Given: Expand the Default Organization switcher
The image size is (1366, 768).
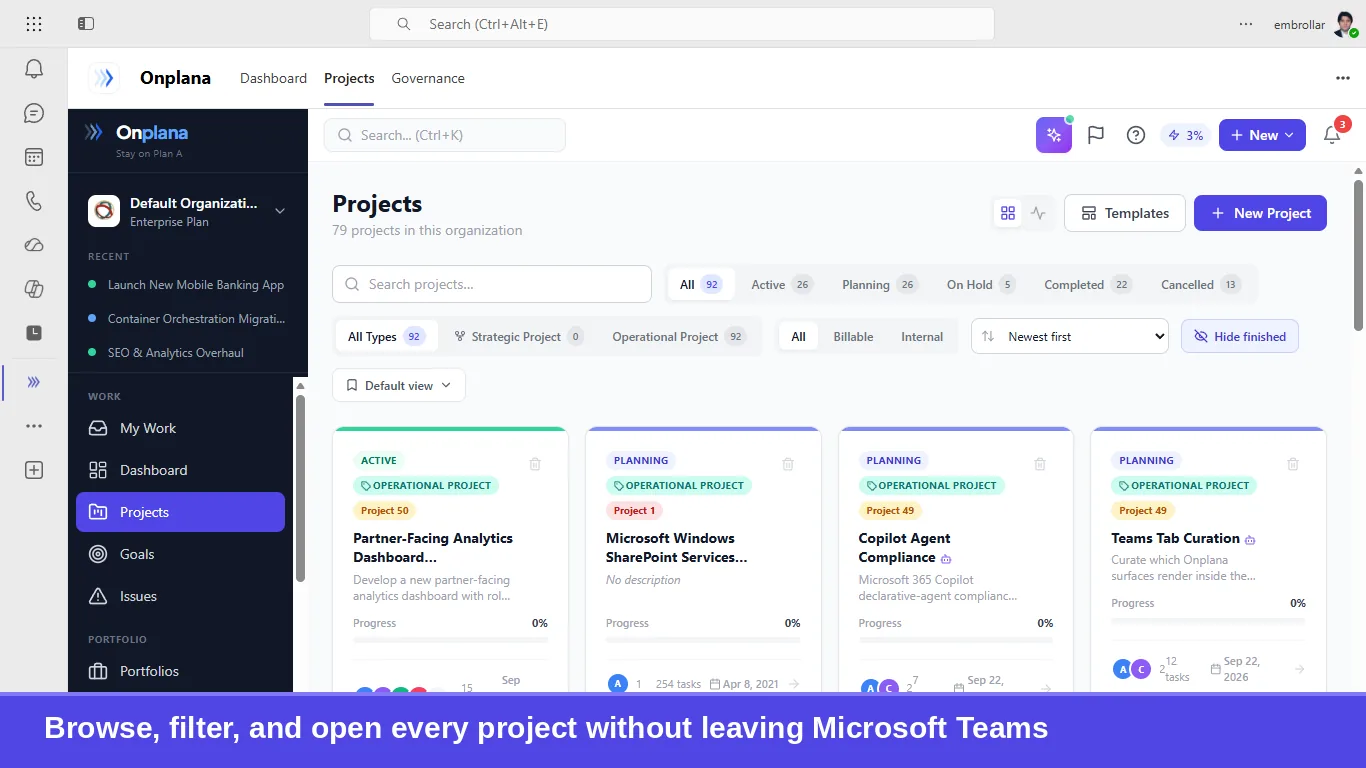Looking at the screenshot, I should [x=189, y=211].
